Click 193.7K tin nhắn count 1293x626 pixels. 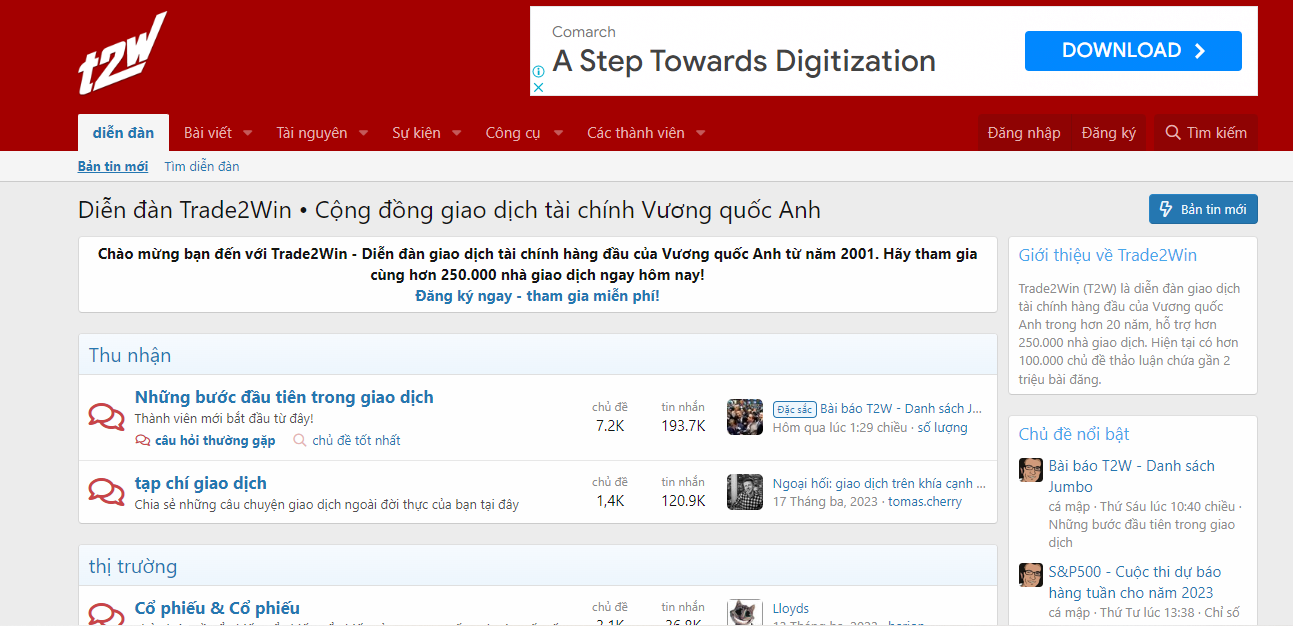coord(683,426)
